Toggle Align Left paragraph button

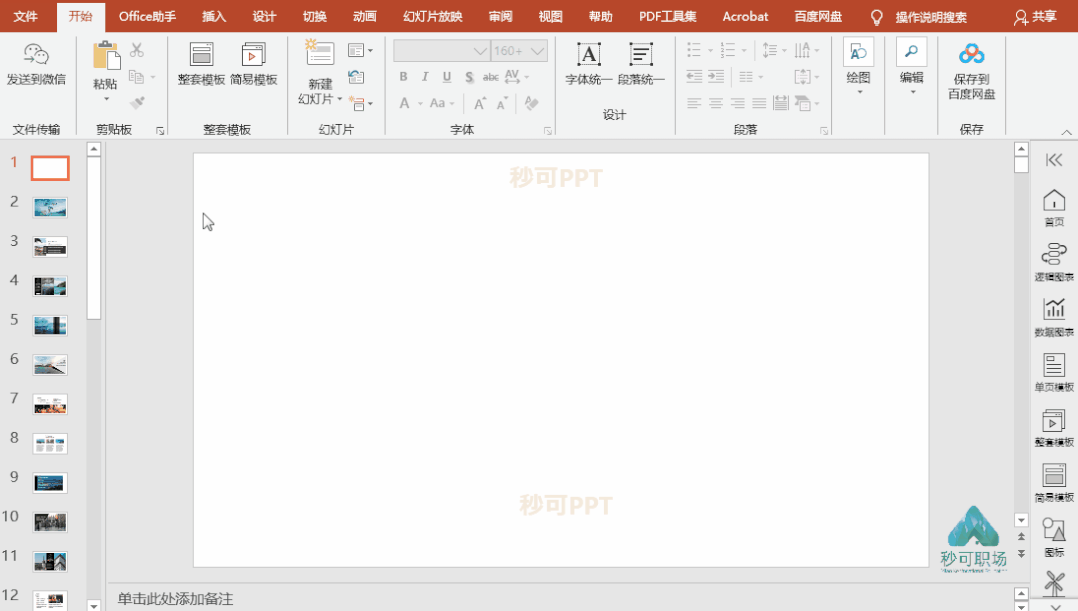pos(694,103)
